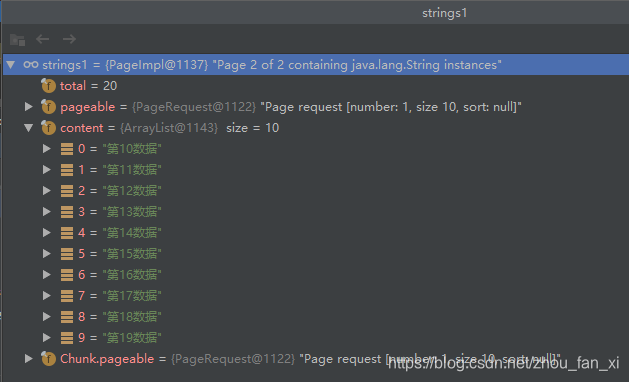This screenshot has height=382, width=629.
Task: Collapse the content ArrayList node
Action: pos(28,128)
